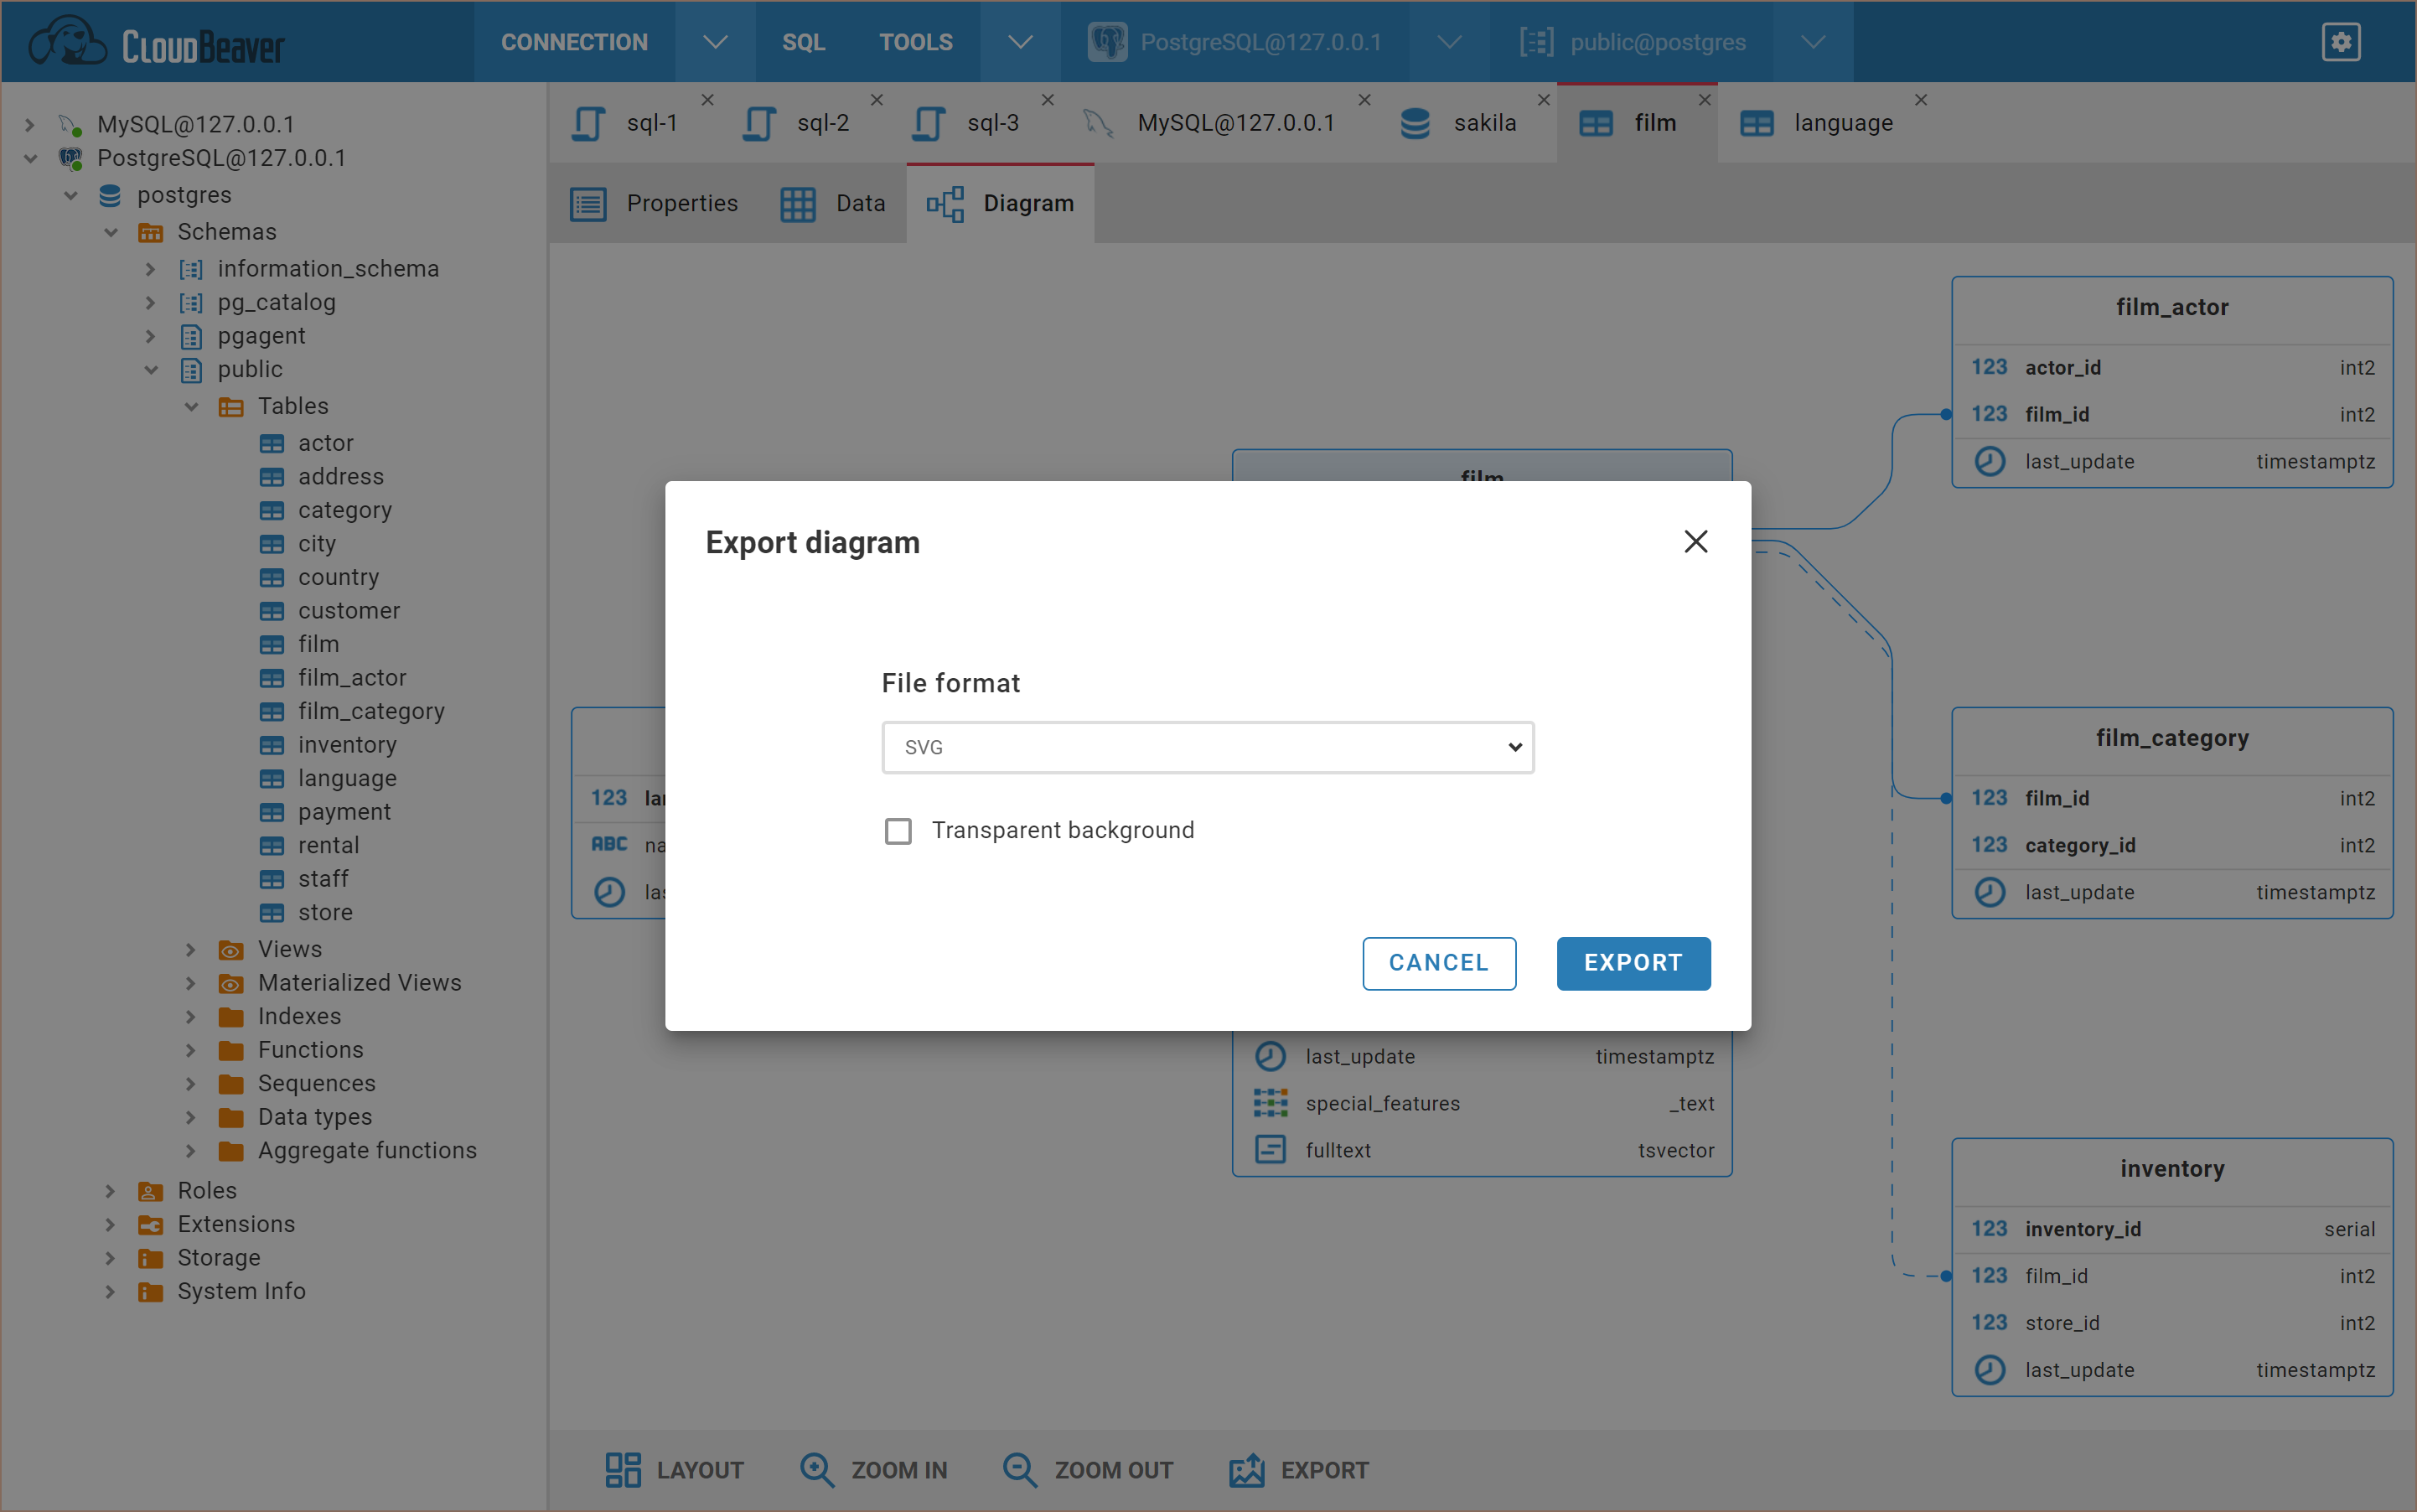Click the EXPORT button in the dialog

click(1632, 963)
